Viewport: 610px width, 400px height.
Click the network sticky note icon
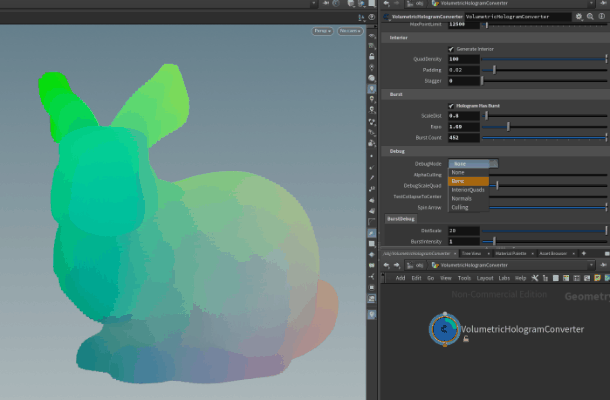(597, 278)
